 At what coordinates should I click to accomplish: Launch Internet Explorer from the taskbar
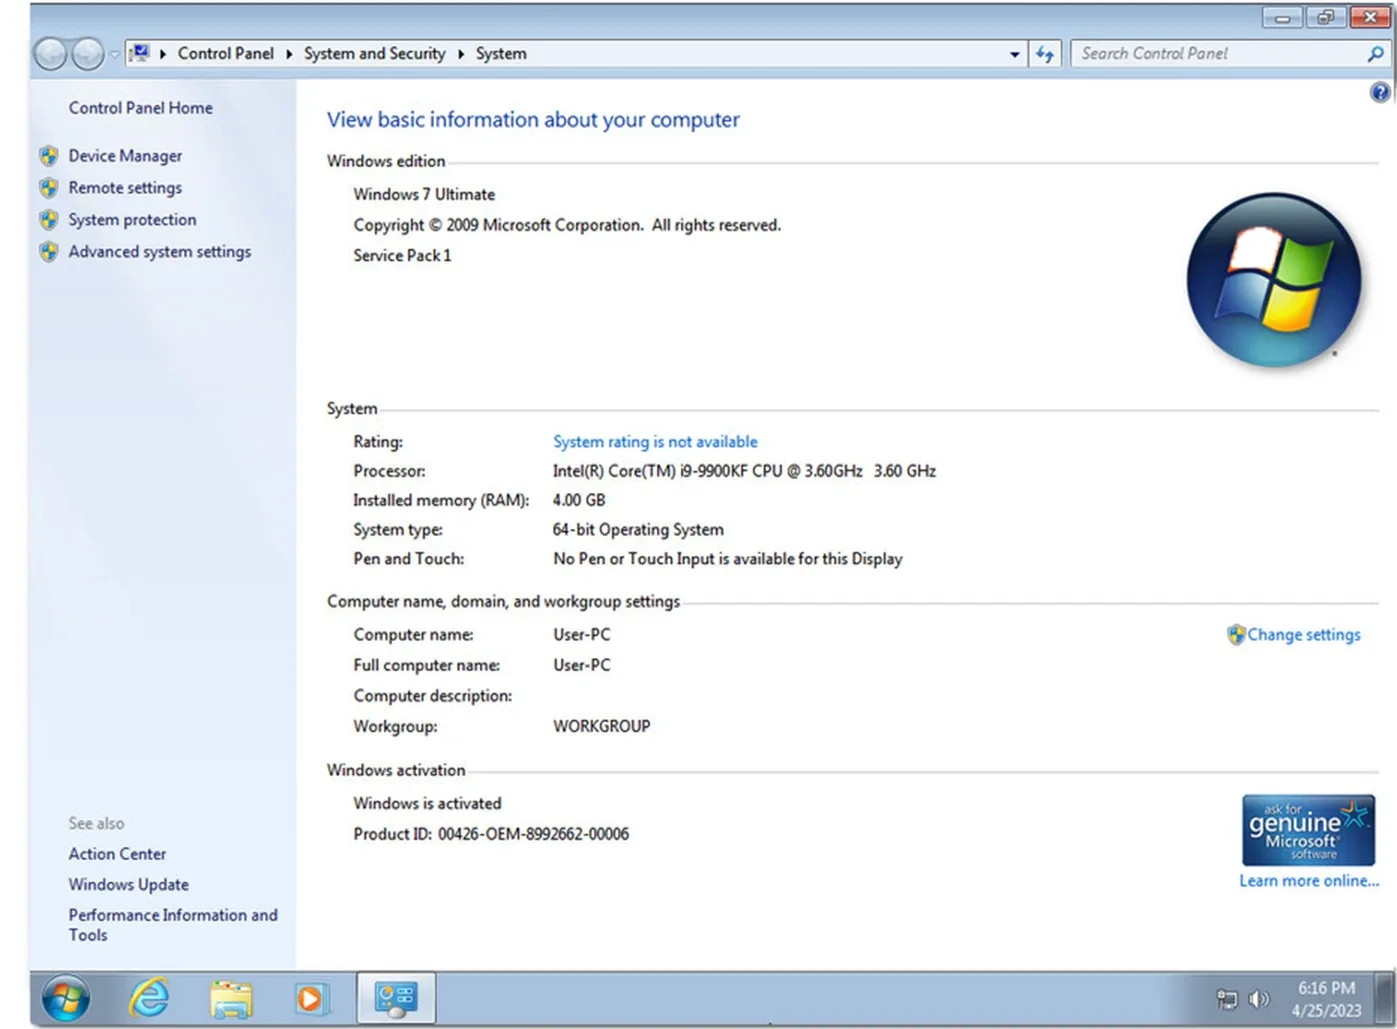(x=149, y=998)
